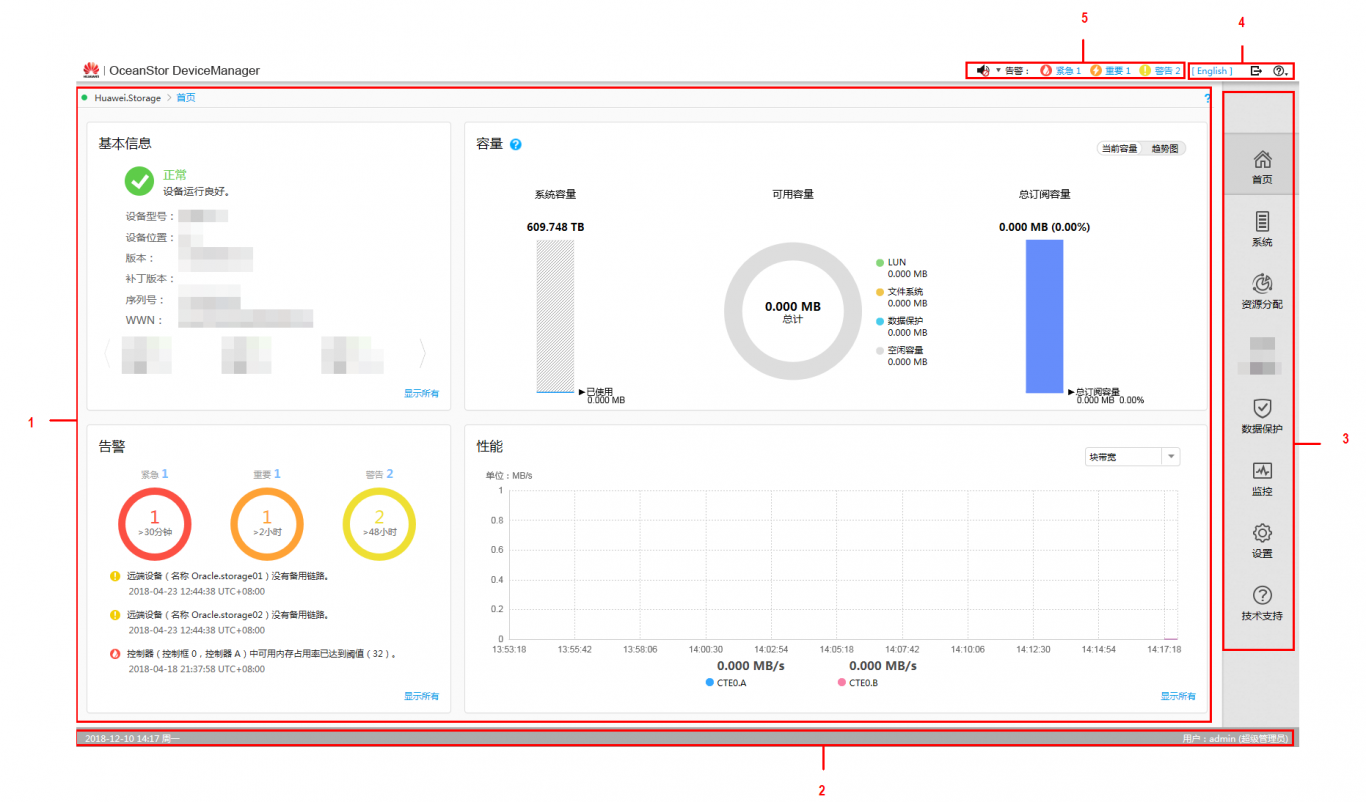Image resolution: width=1366 pixels, height=802 pixels.
Task: Click the 性能 panel heading
Action: (490, 445)
